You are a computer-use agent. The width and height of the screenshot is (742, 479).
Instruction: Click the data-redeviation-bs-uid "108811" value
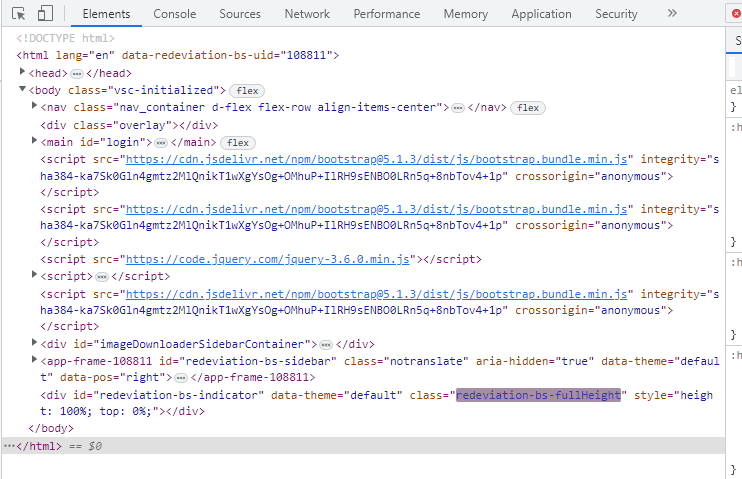click(x=306, y=55)
